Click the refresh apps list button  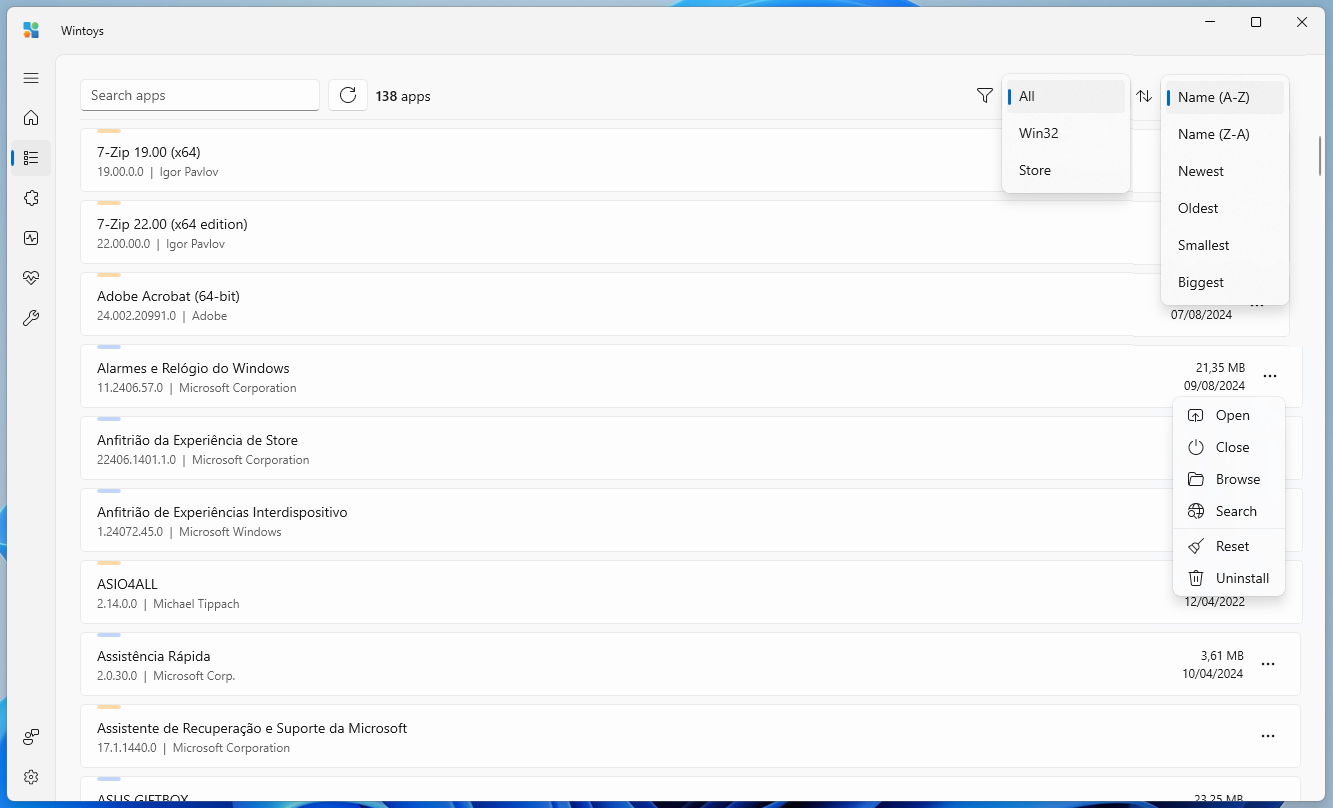coord(348,95)
